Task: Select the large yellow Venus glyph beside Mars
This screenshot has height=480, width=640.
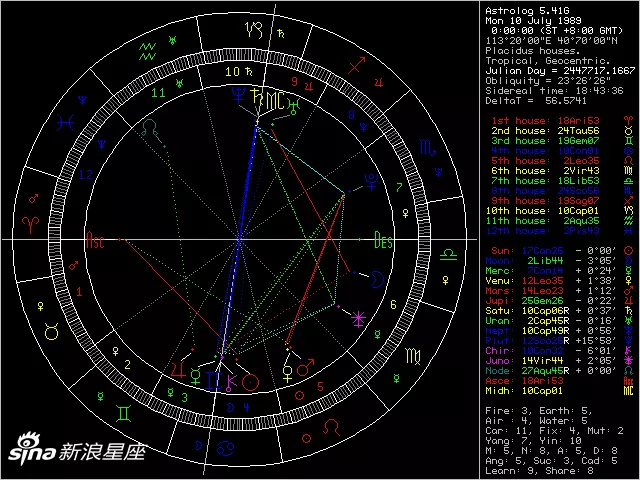Action: 288,373
